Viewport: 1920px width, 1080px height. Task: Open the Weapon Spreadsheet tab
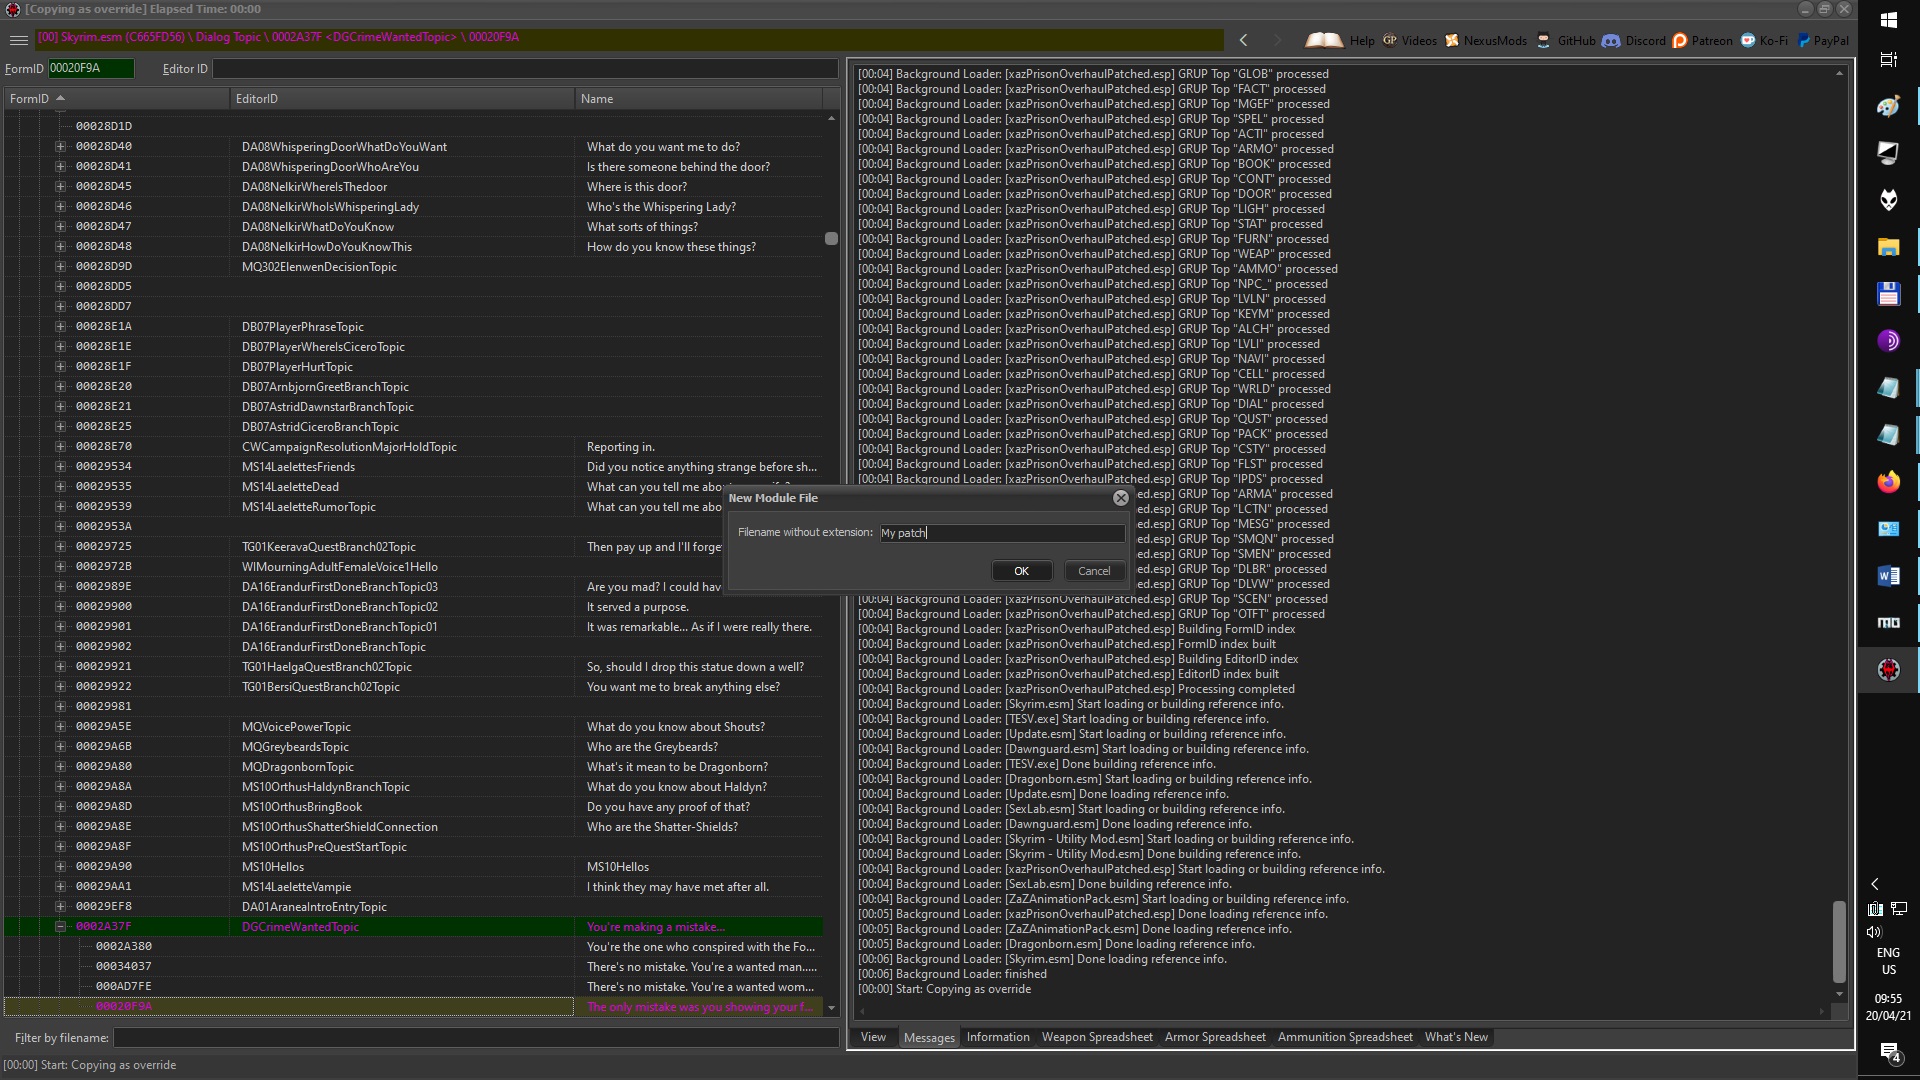(1097, 1037)
